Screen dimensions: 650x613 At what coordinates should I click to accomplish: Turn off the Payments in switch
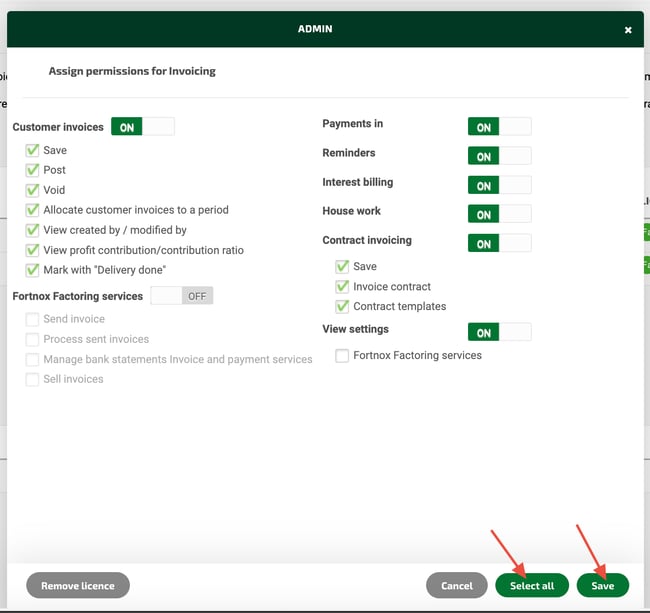tap(499, 127)
